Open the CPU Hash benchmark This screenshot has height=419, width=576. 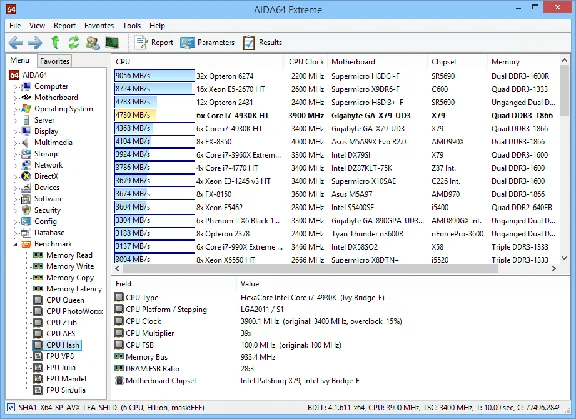(57, 345)
